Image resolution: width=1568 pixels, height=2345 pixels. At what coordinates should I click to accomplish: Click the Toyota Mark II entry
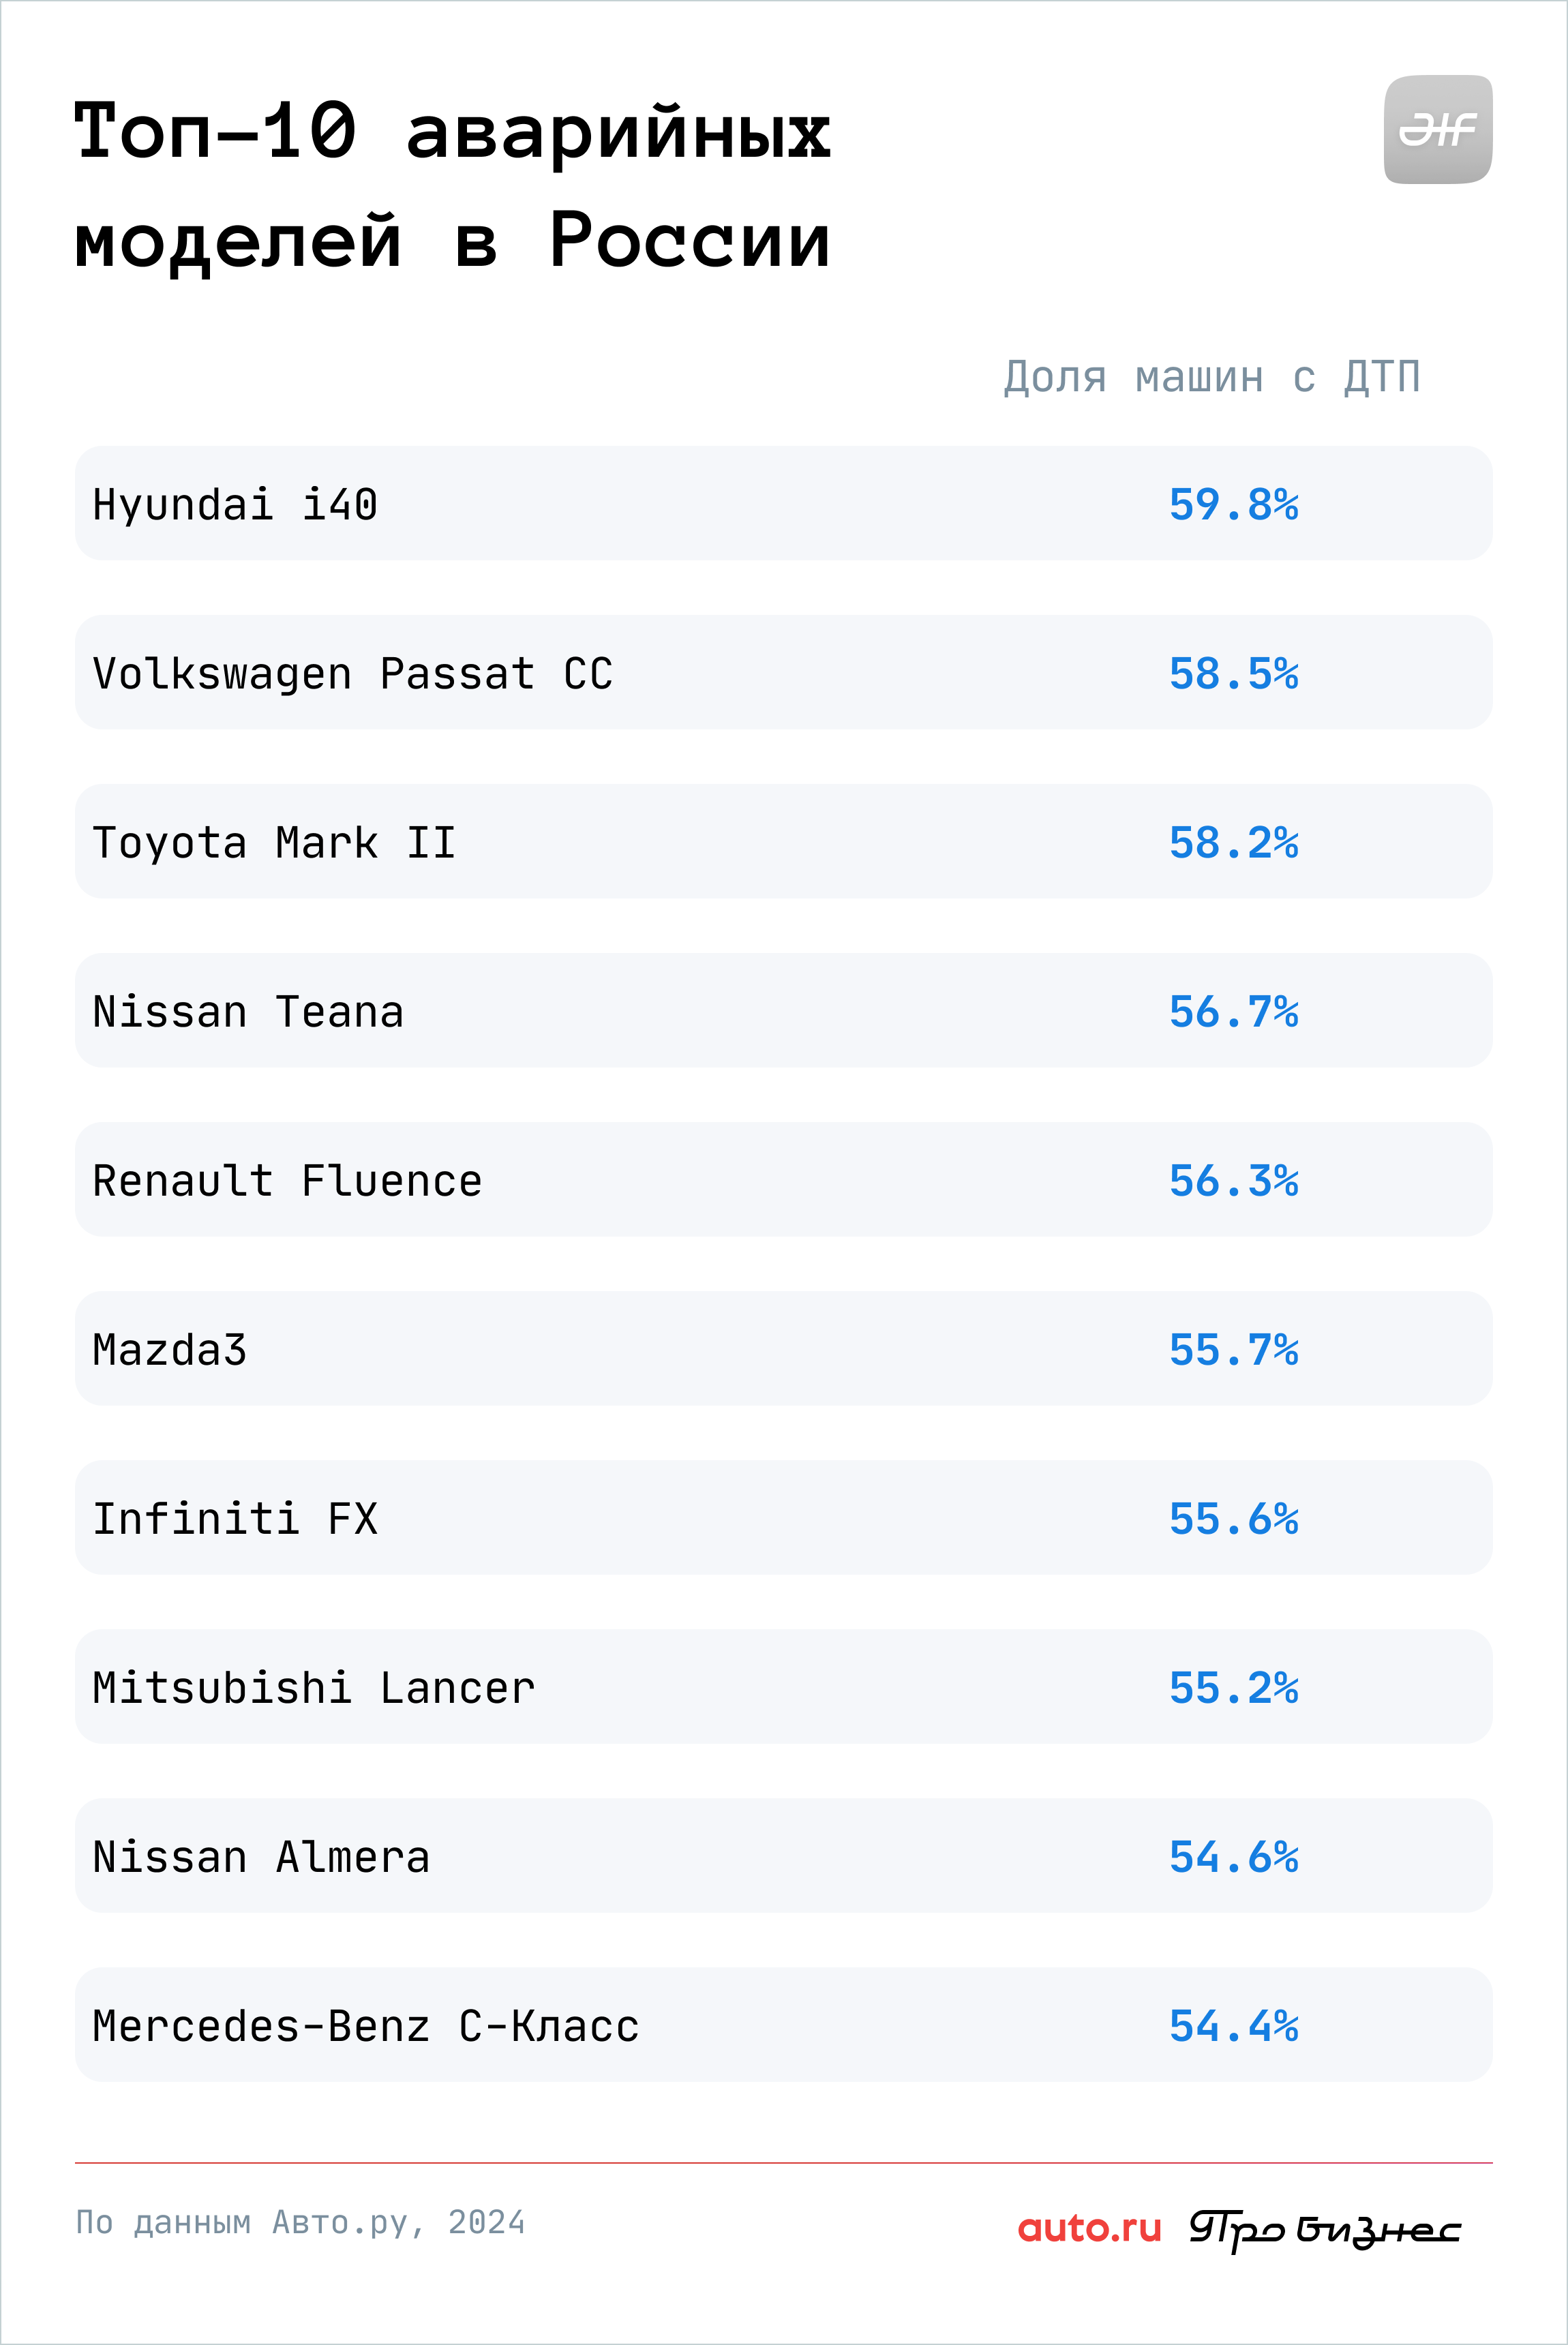tap(783, 841)
